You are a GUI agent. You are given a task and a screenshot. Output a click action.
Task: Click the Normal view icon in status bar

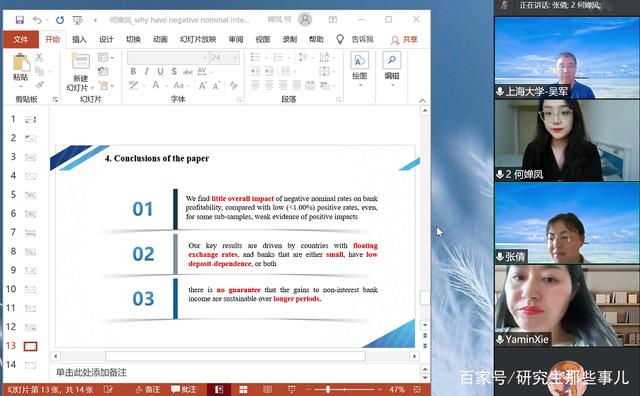[219, 389]
